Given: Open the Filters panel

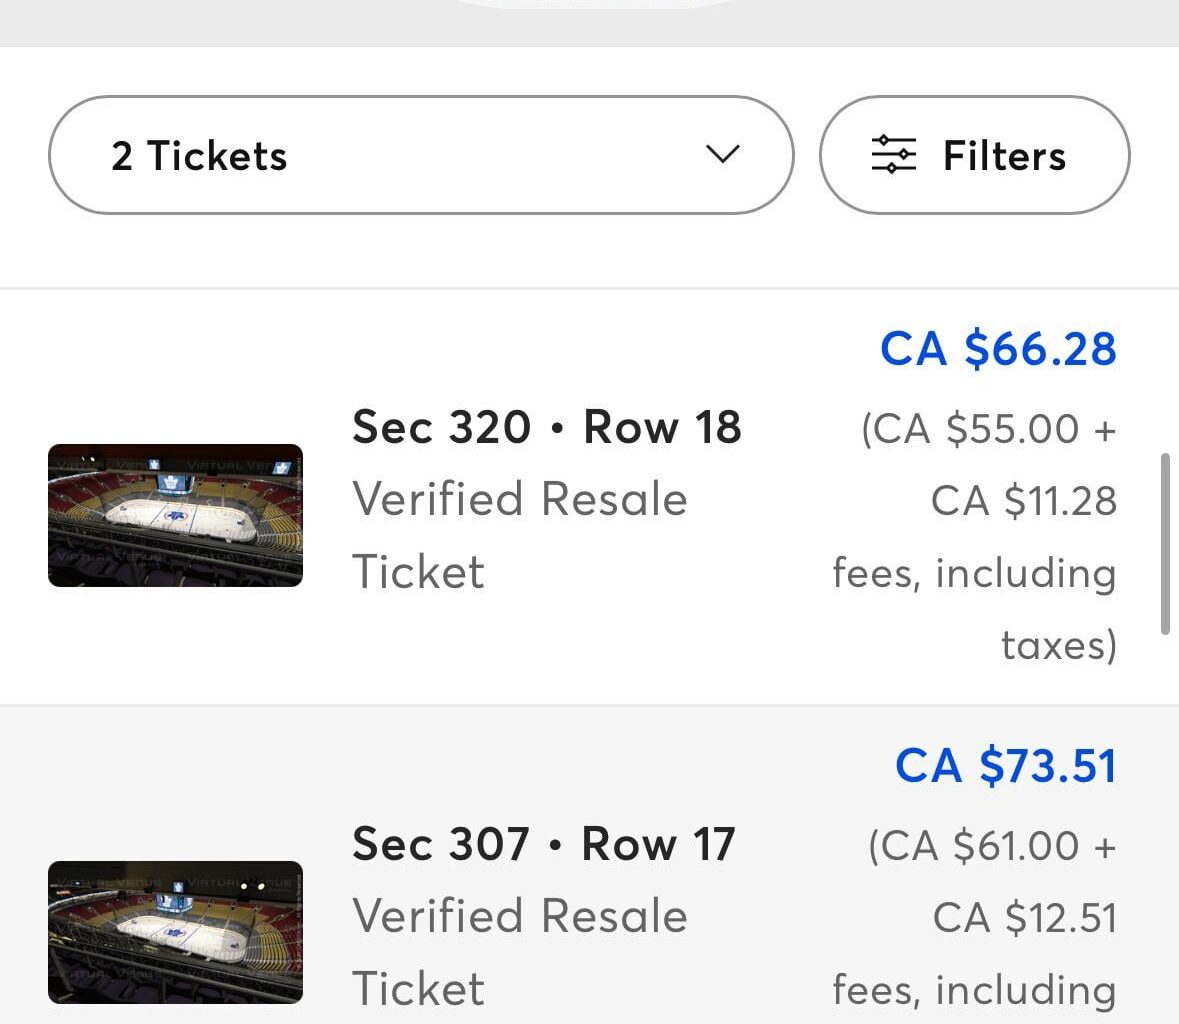Looking at the screenshot, I should coord(975,155).
